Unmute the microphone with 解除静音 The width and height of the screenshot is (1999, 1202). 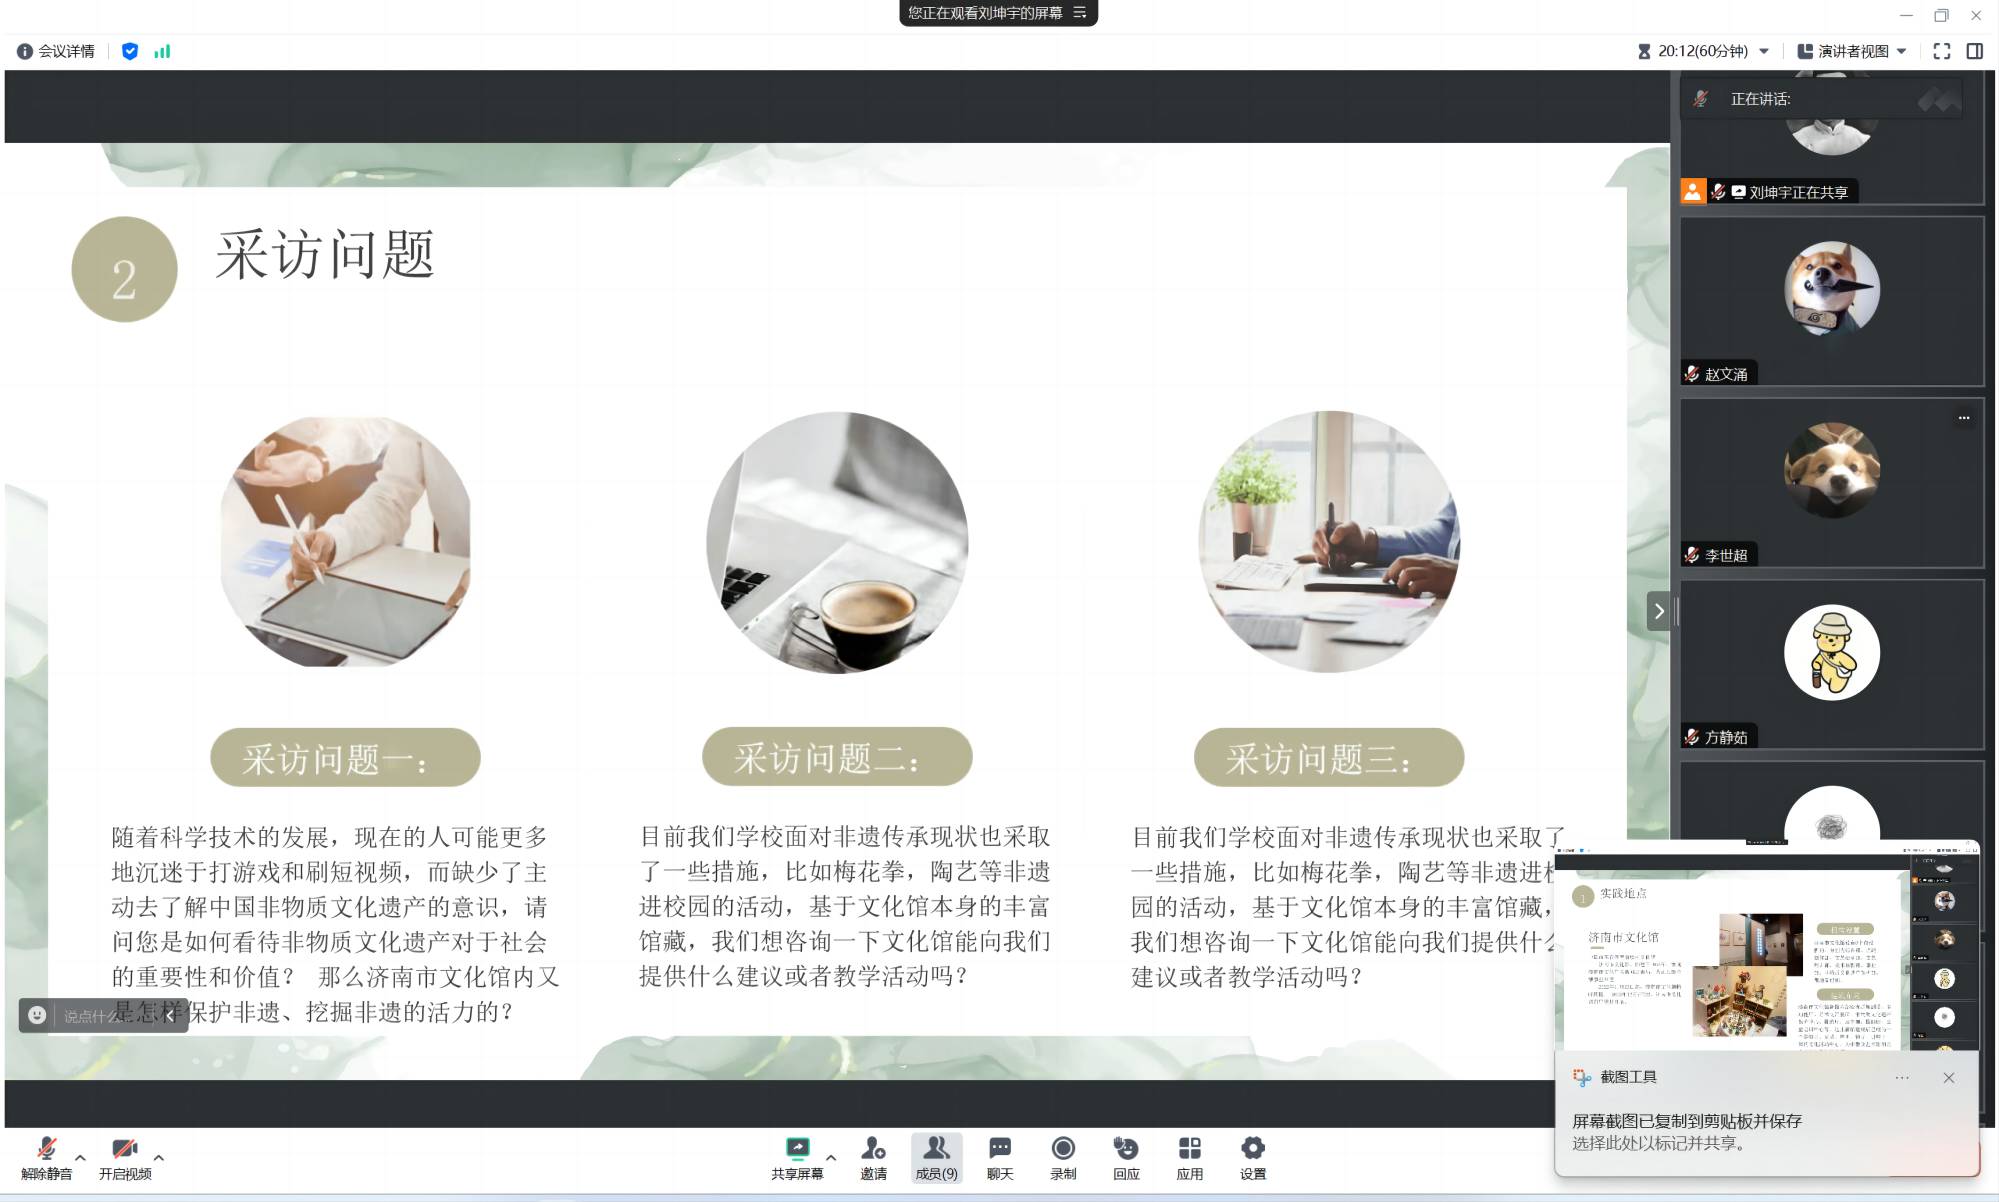[x=46, y=1150]
